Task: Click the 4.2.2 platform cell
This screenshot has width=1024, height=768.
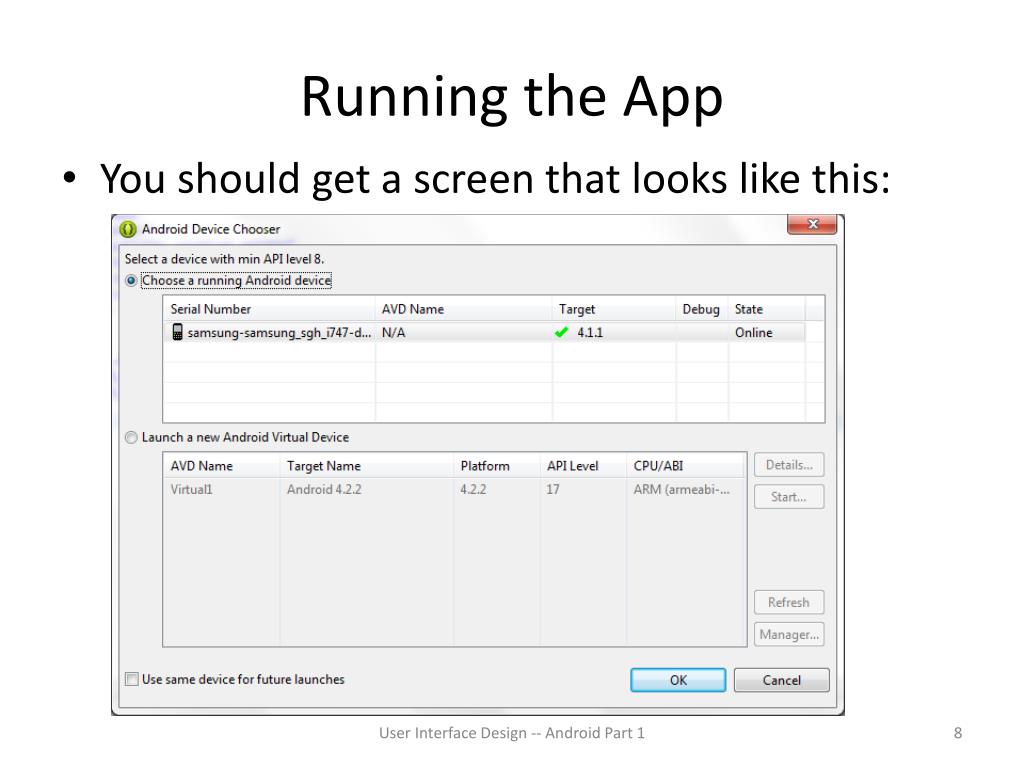Action: coord(473,489)
